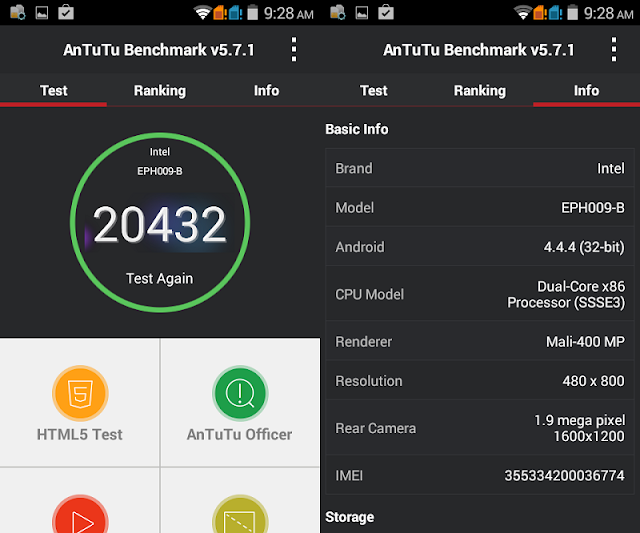
Task: Tap Wi-Fi status icon on right screen
Action: click(522, 13)
